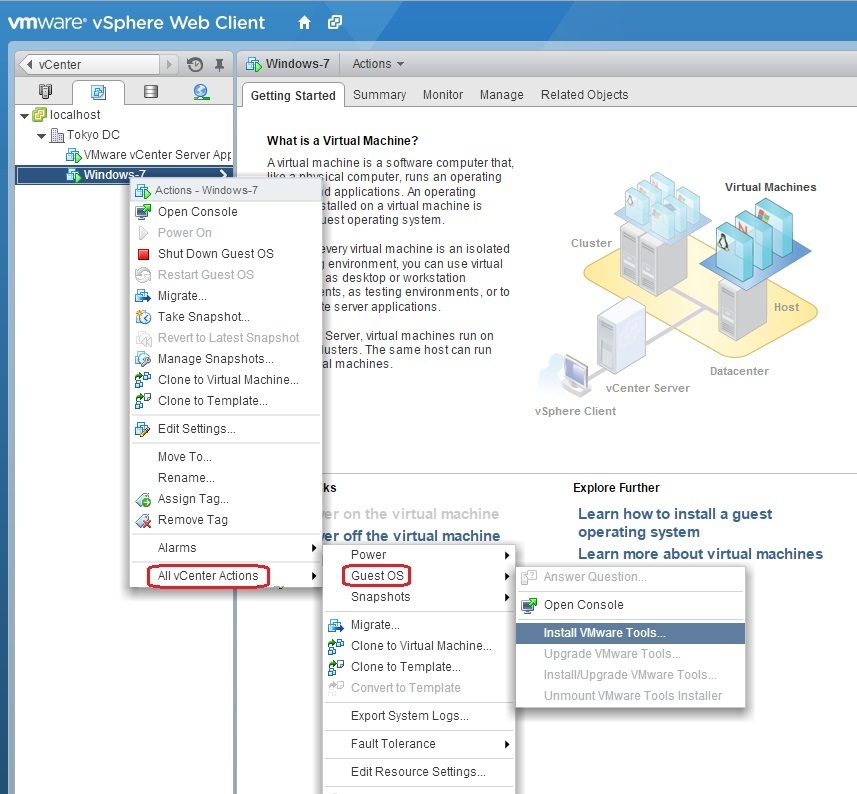Go back using vCenter navigator arrow
This screenshot has width=857, height=794.
click(30, 64)
